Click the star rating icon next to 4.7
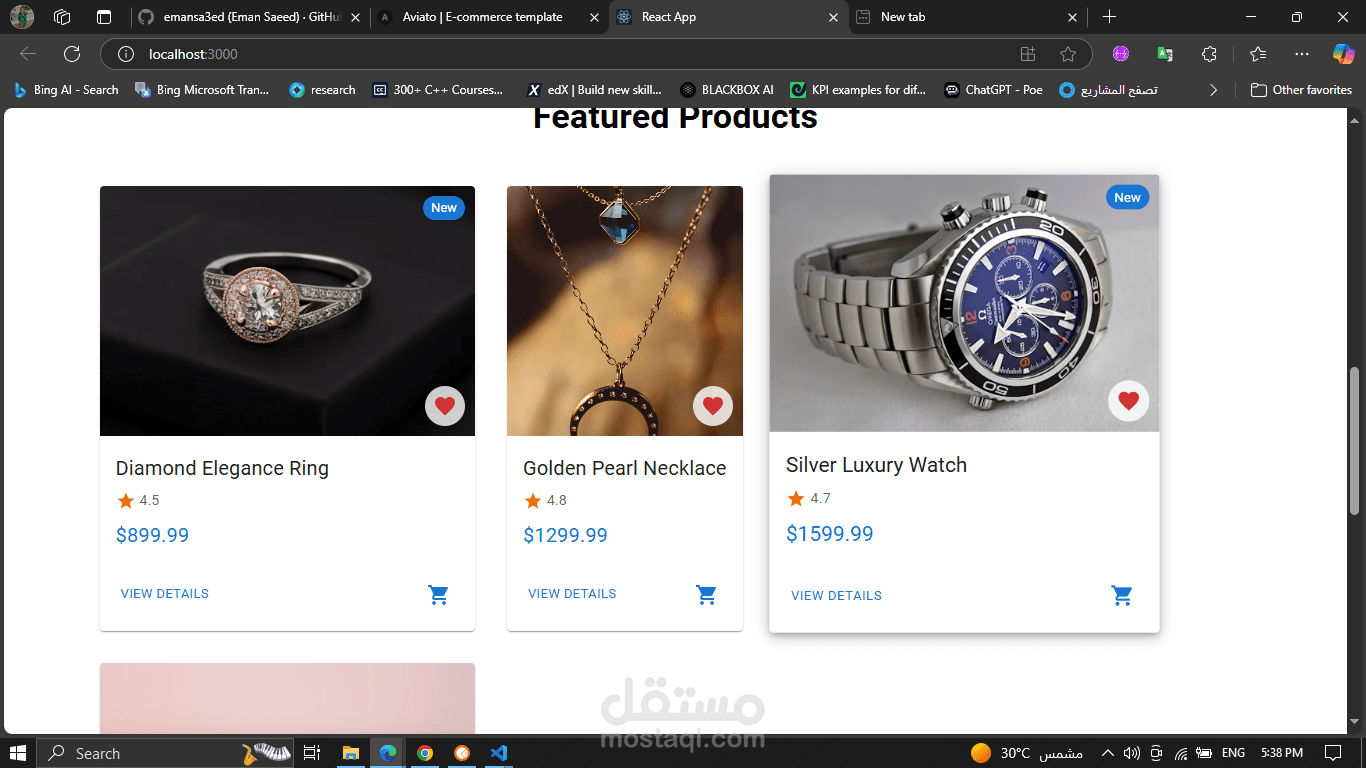The image size is (1366, 768). (x=796, y=498)
